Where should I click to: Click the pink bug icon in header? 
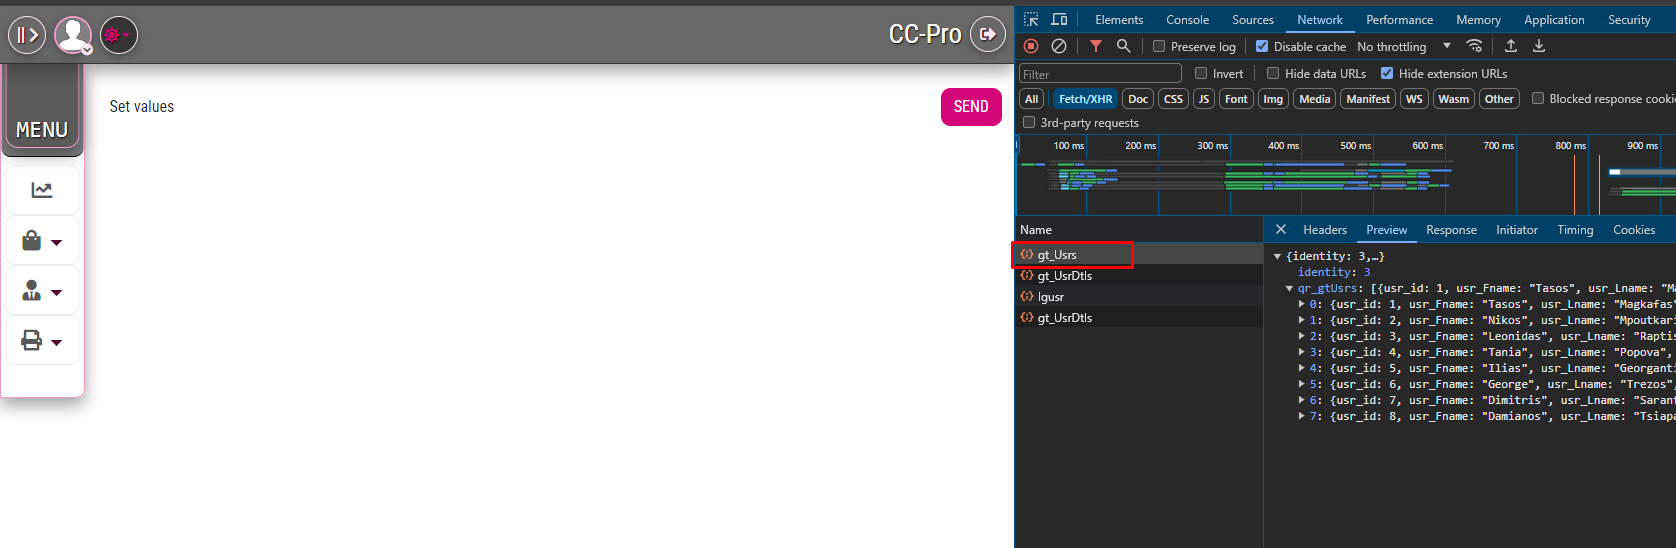click(x=119, y=35)
